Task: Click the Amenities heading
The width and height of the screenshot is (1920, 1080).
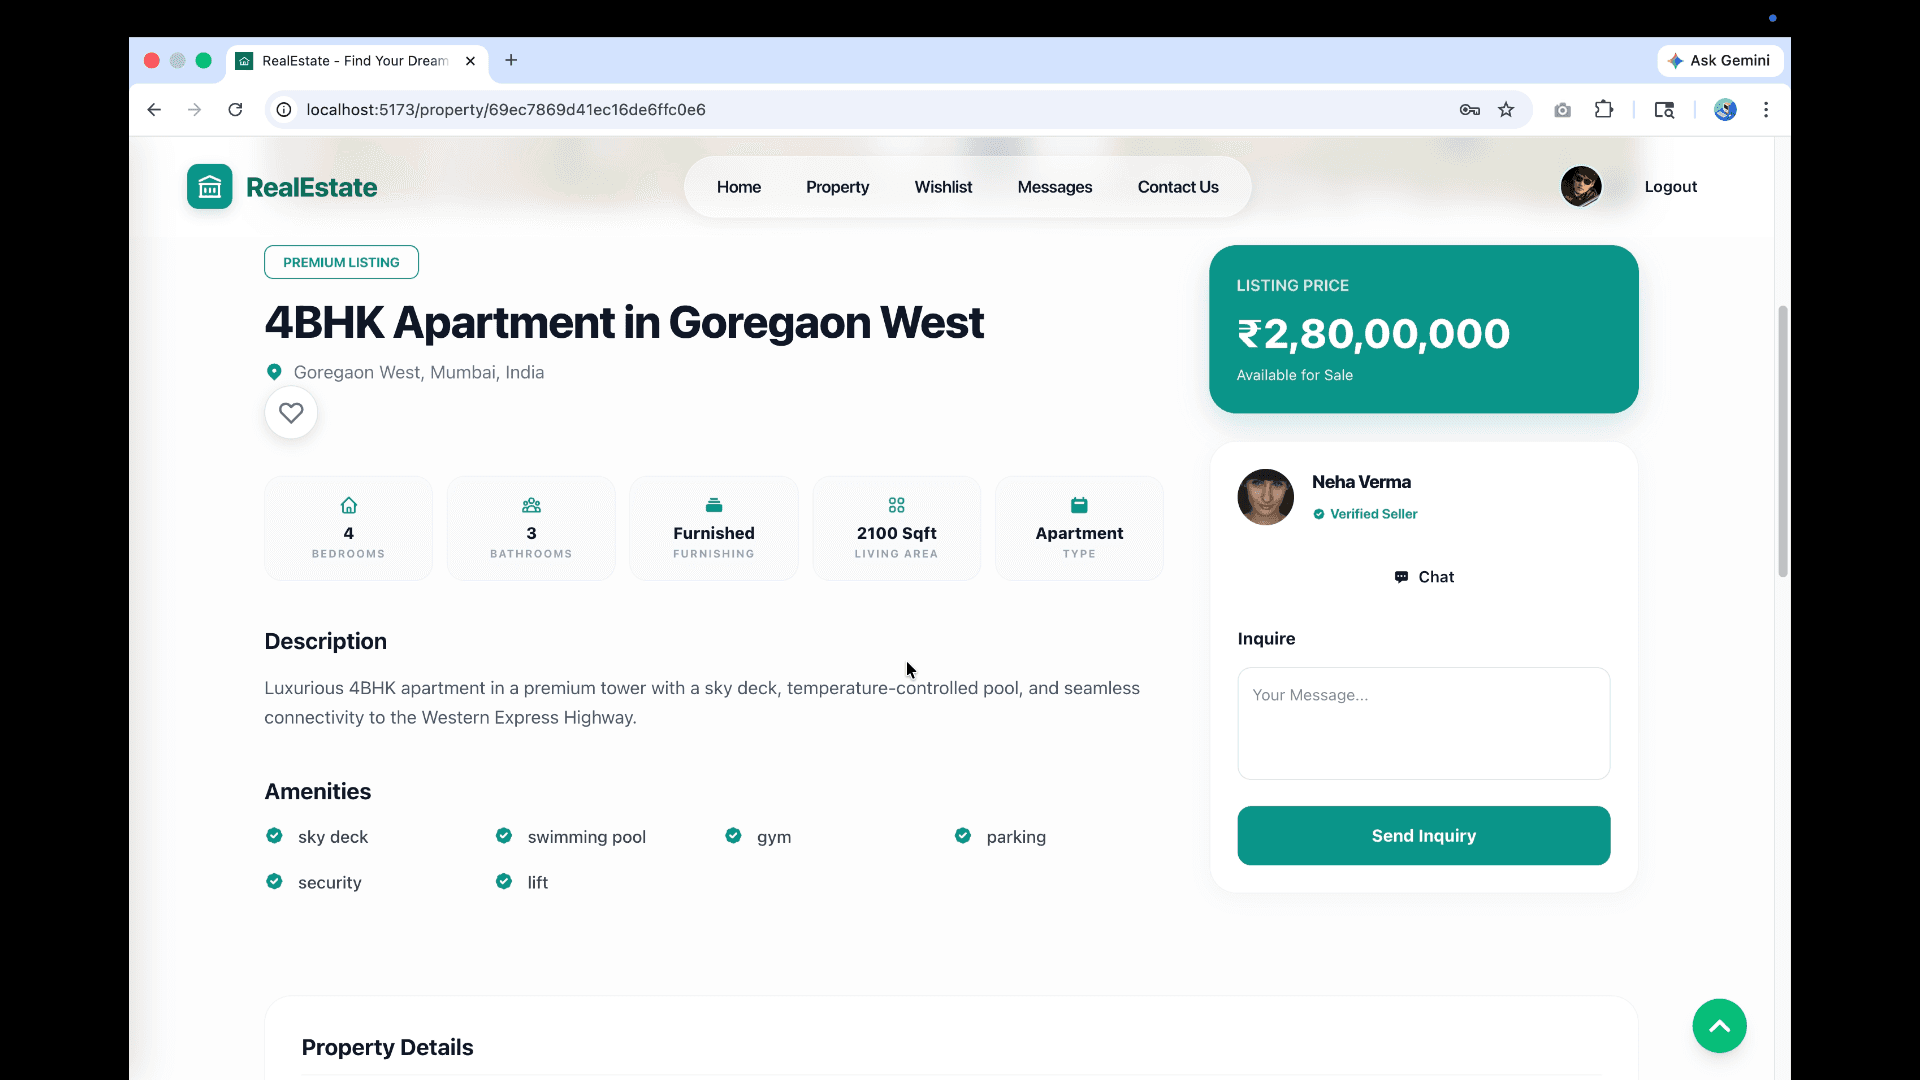Action: (x=317, y=791)
